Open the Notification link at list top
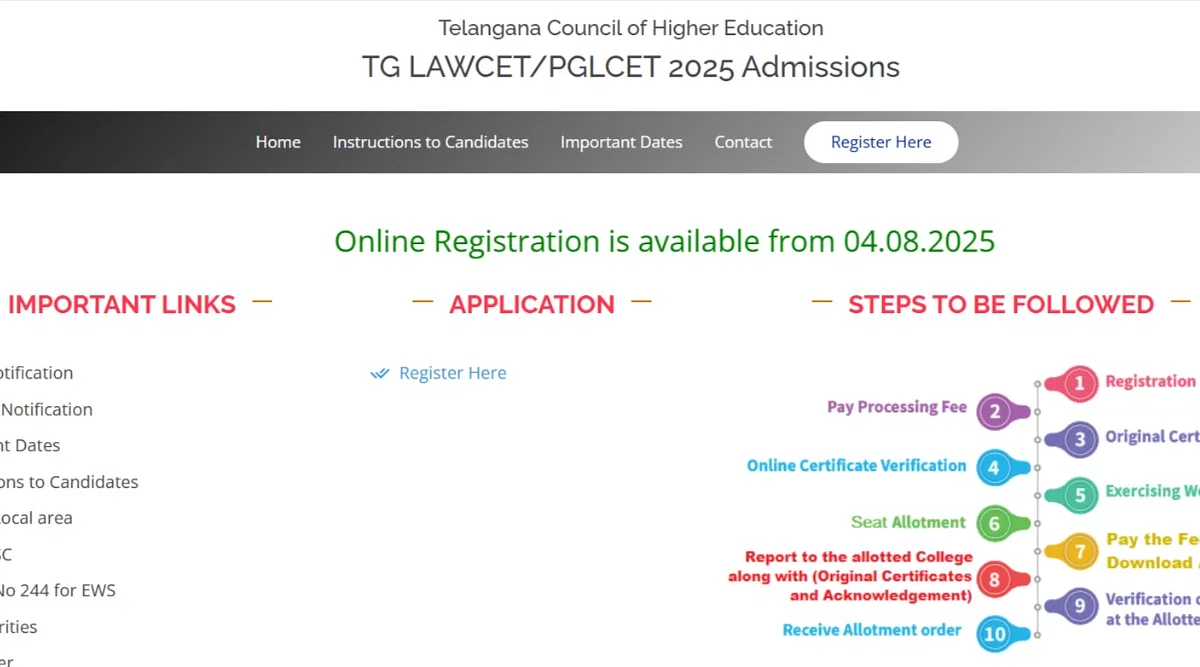The image size is (1200, 667). (x=36, y=373)
